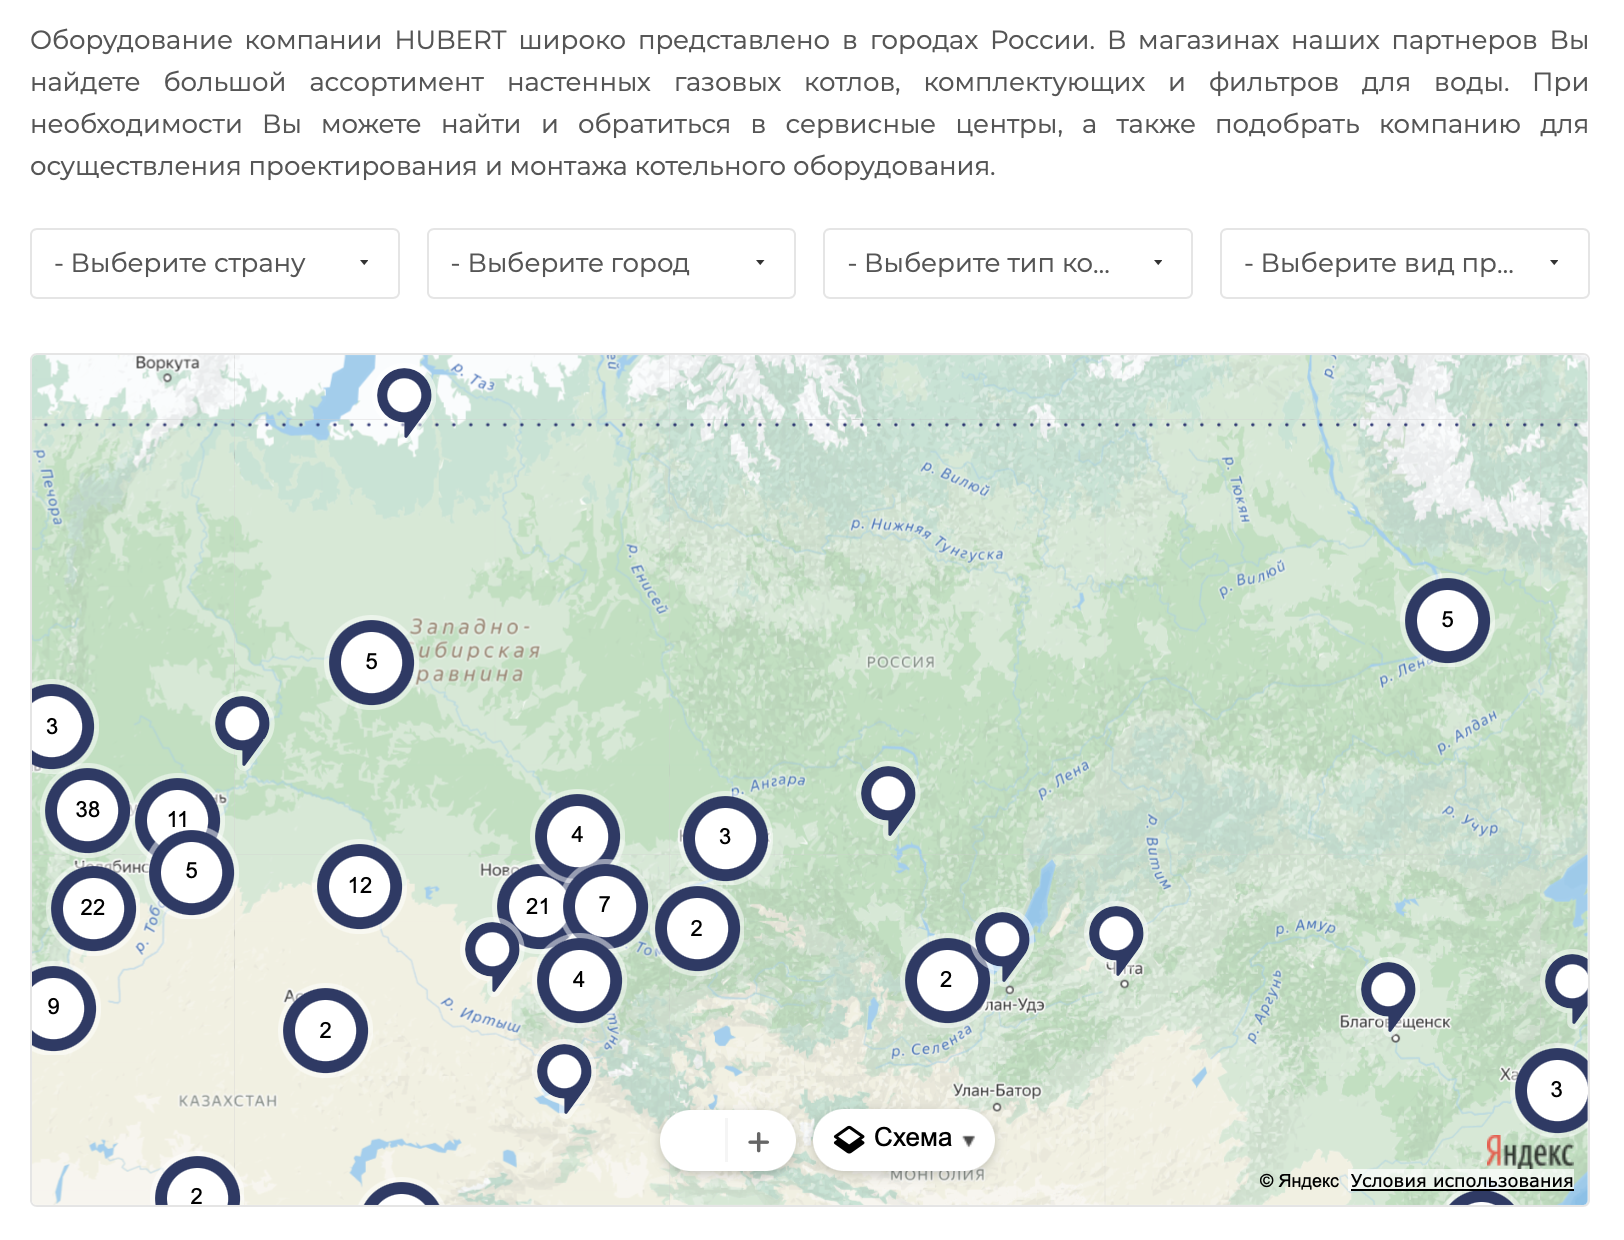
Task: Open the cluster marker with 38 locations
Action: pyautogui.click(x=88, y=810)
